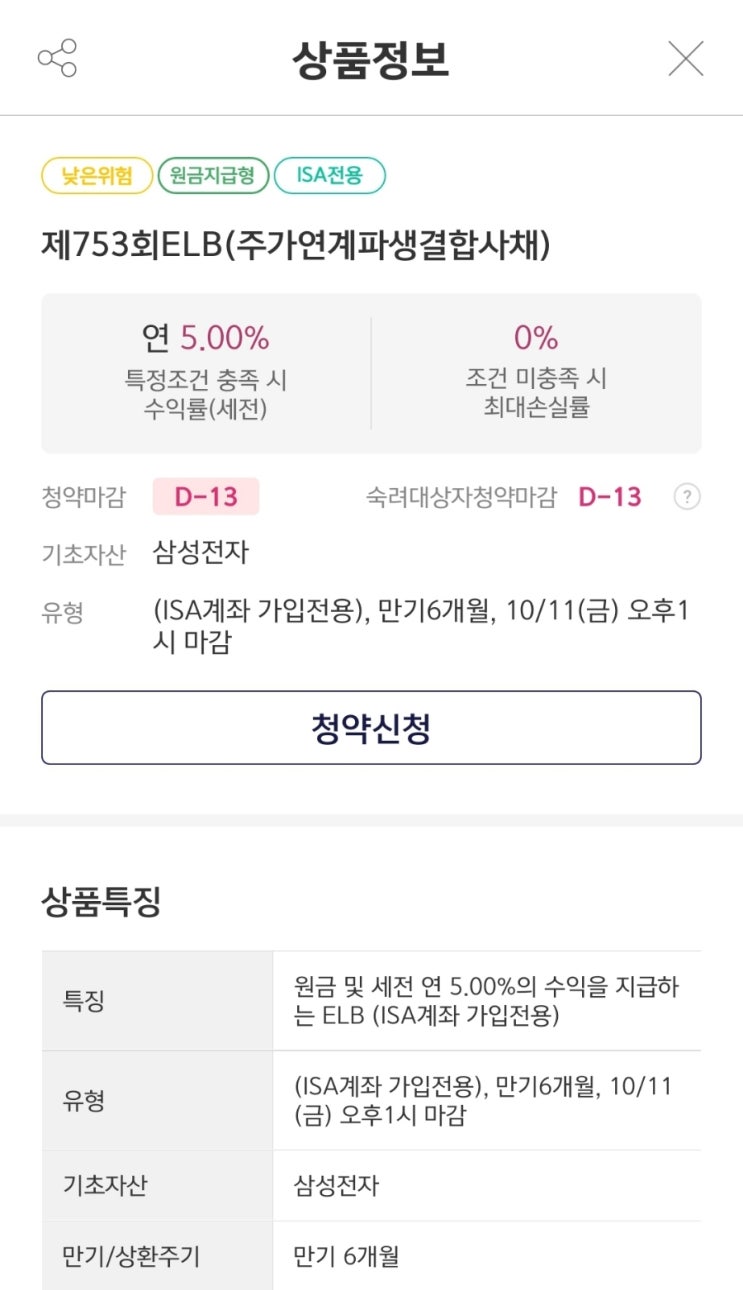Select the green 원금지급형 tag
The width and height of the screenshot is (743, 1290).
click(213, 176)
